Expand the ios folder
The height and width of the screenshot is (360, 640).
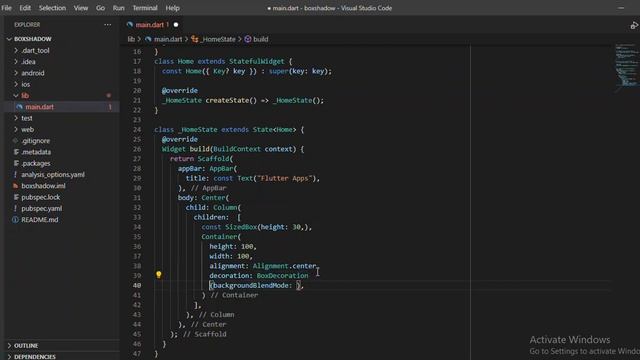coord(25,84)
